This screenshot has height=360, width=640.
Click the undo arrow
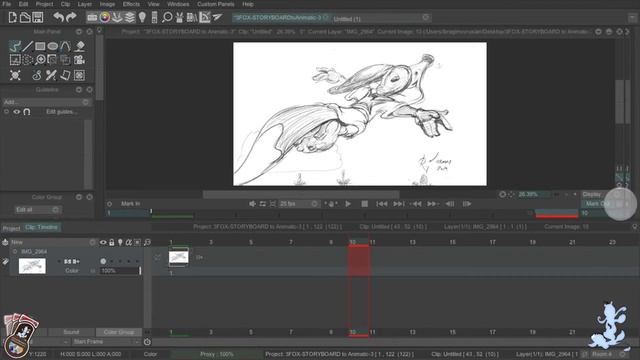pyautogui.click(x=58, y=17)
